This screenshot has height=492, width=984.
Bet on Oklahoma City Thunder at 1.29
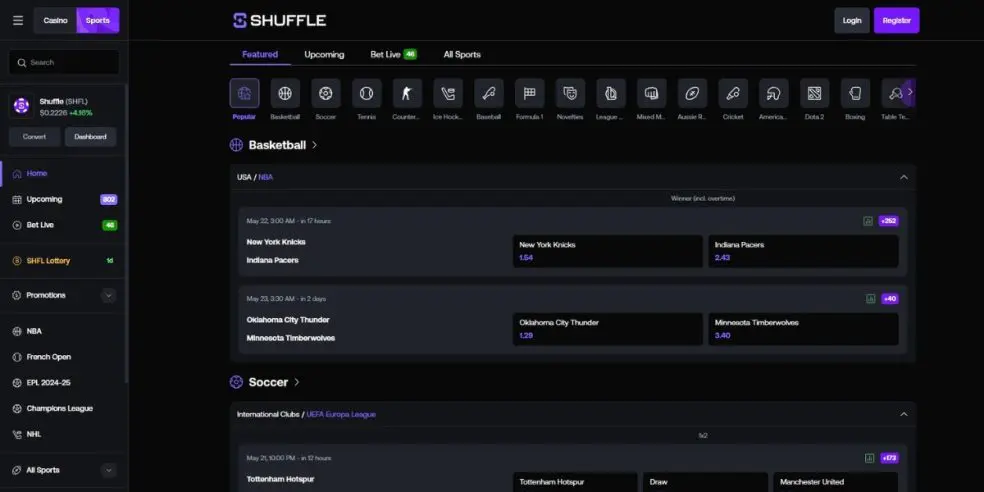tap(607, 329)
